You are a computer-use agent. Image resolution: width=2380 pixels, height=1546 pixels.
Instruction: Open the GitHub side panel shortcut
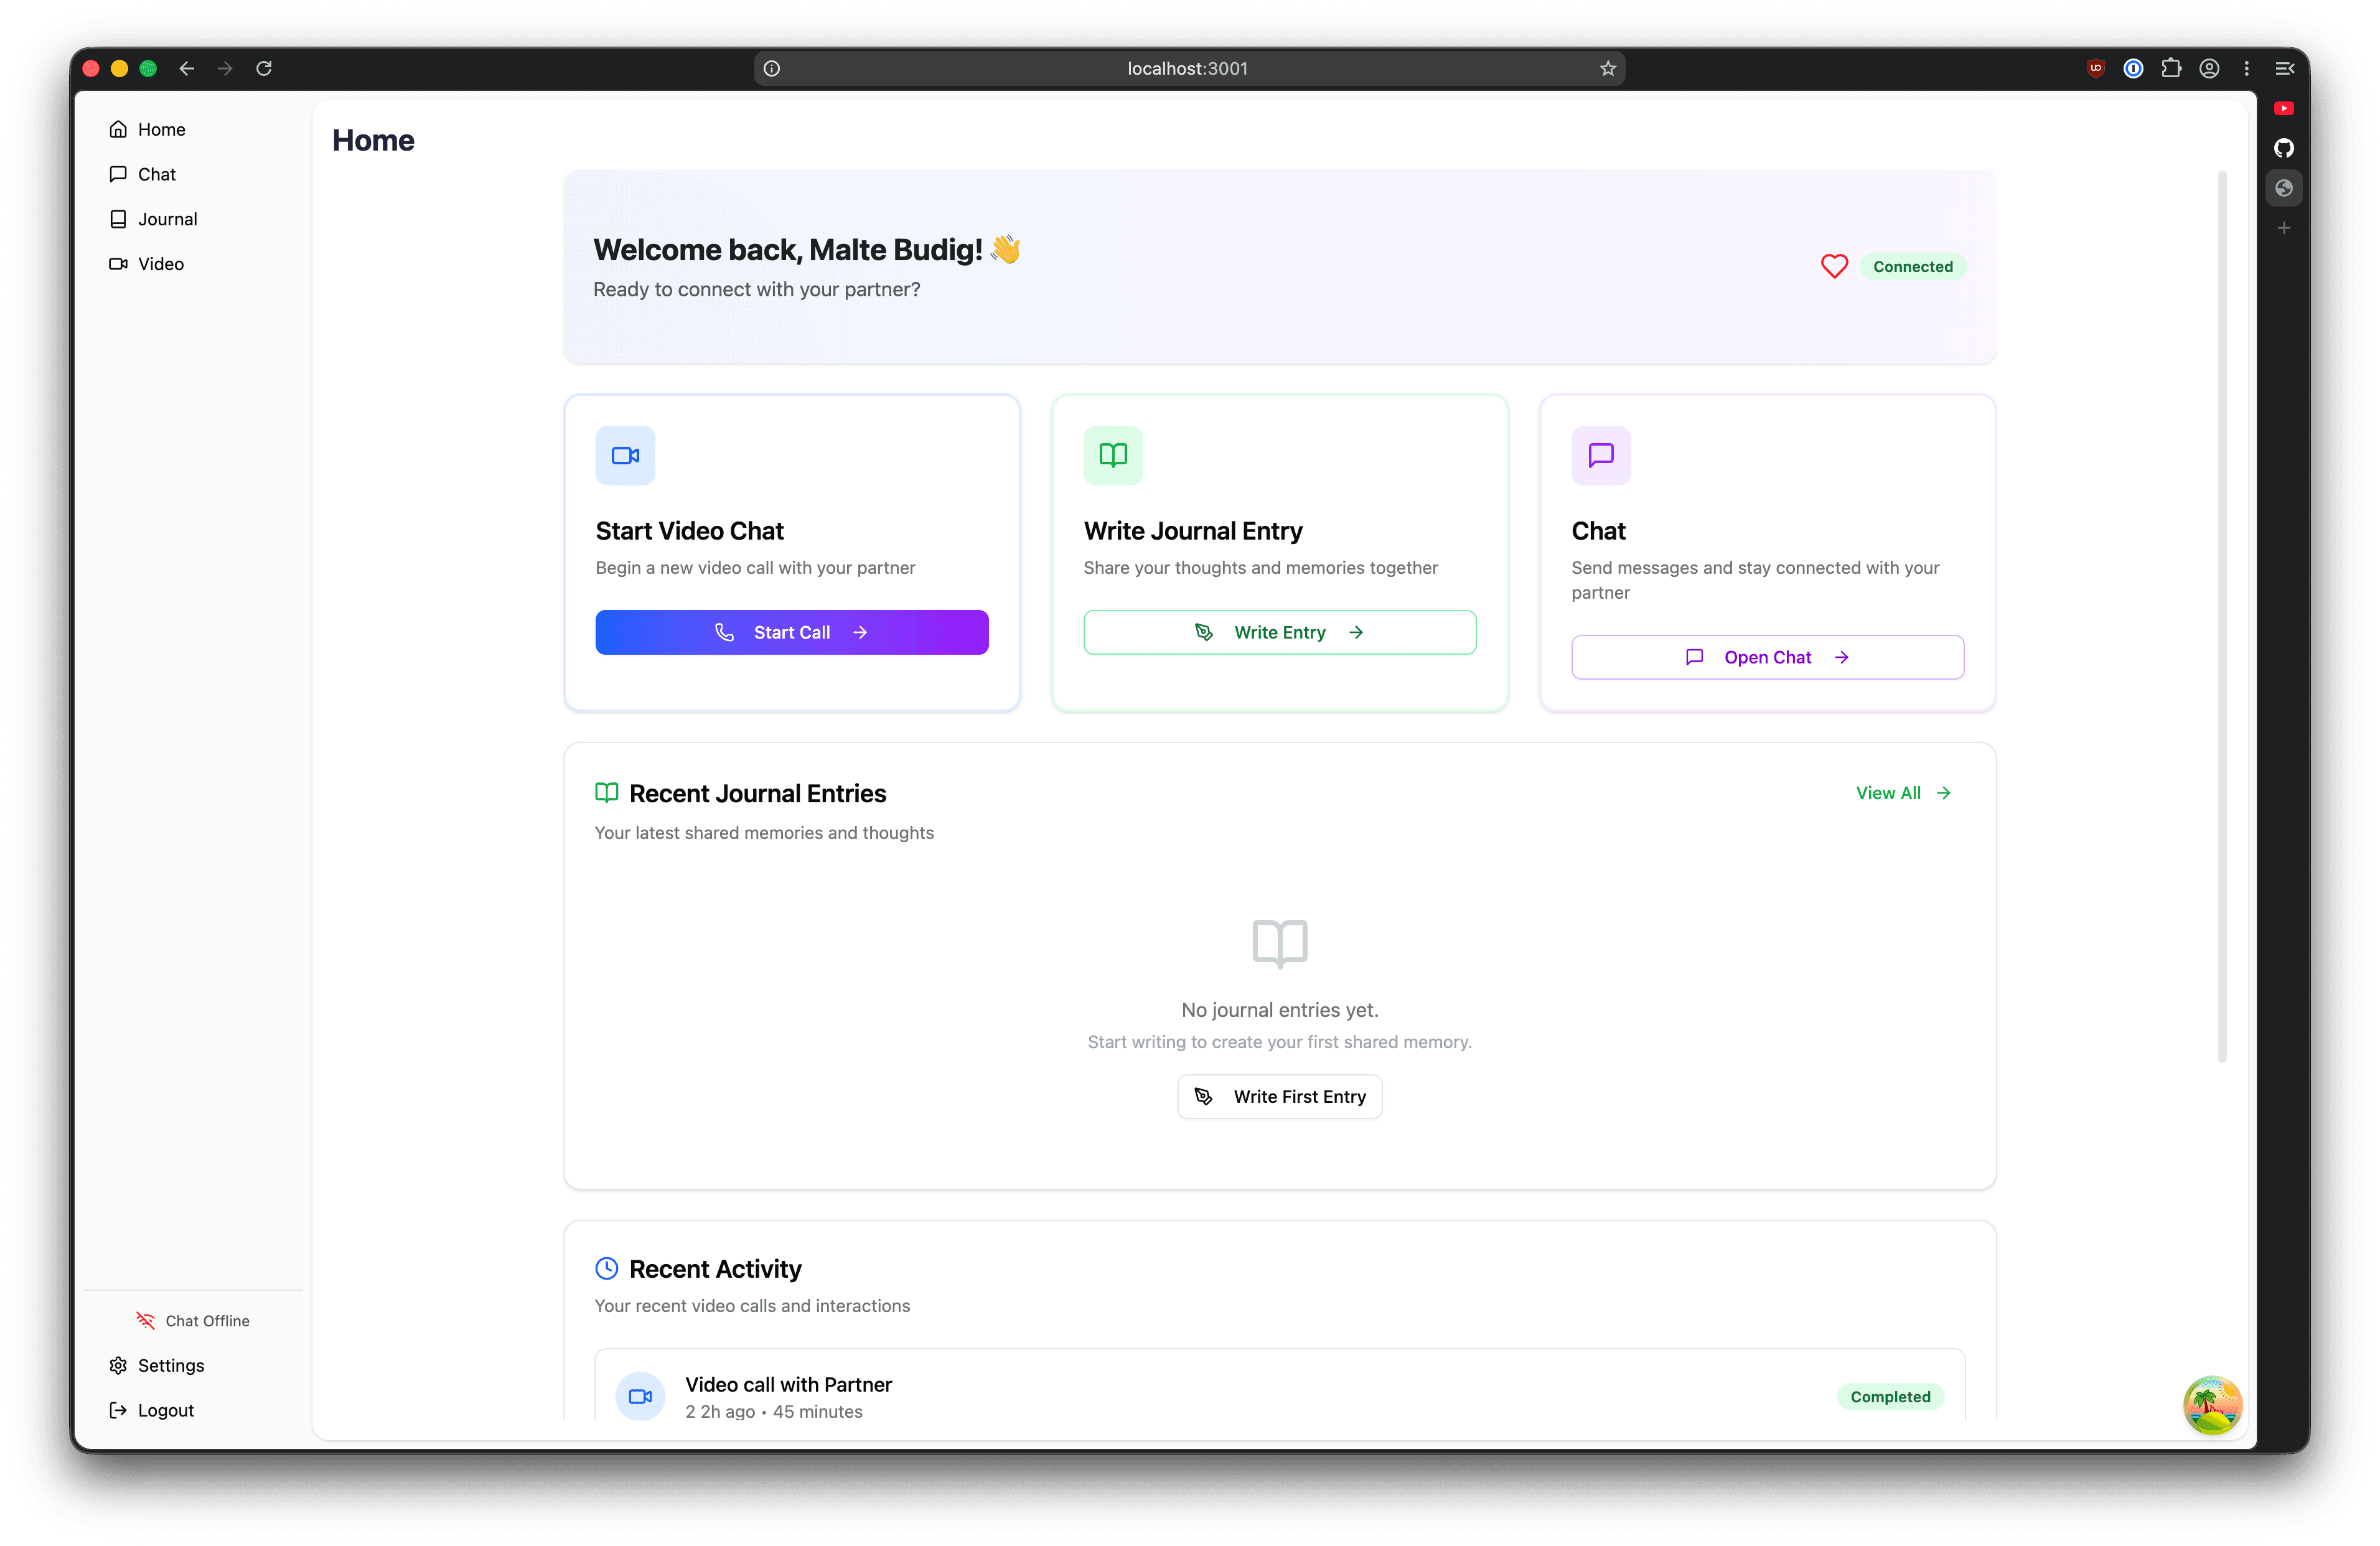click(x=2284, y=148)
